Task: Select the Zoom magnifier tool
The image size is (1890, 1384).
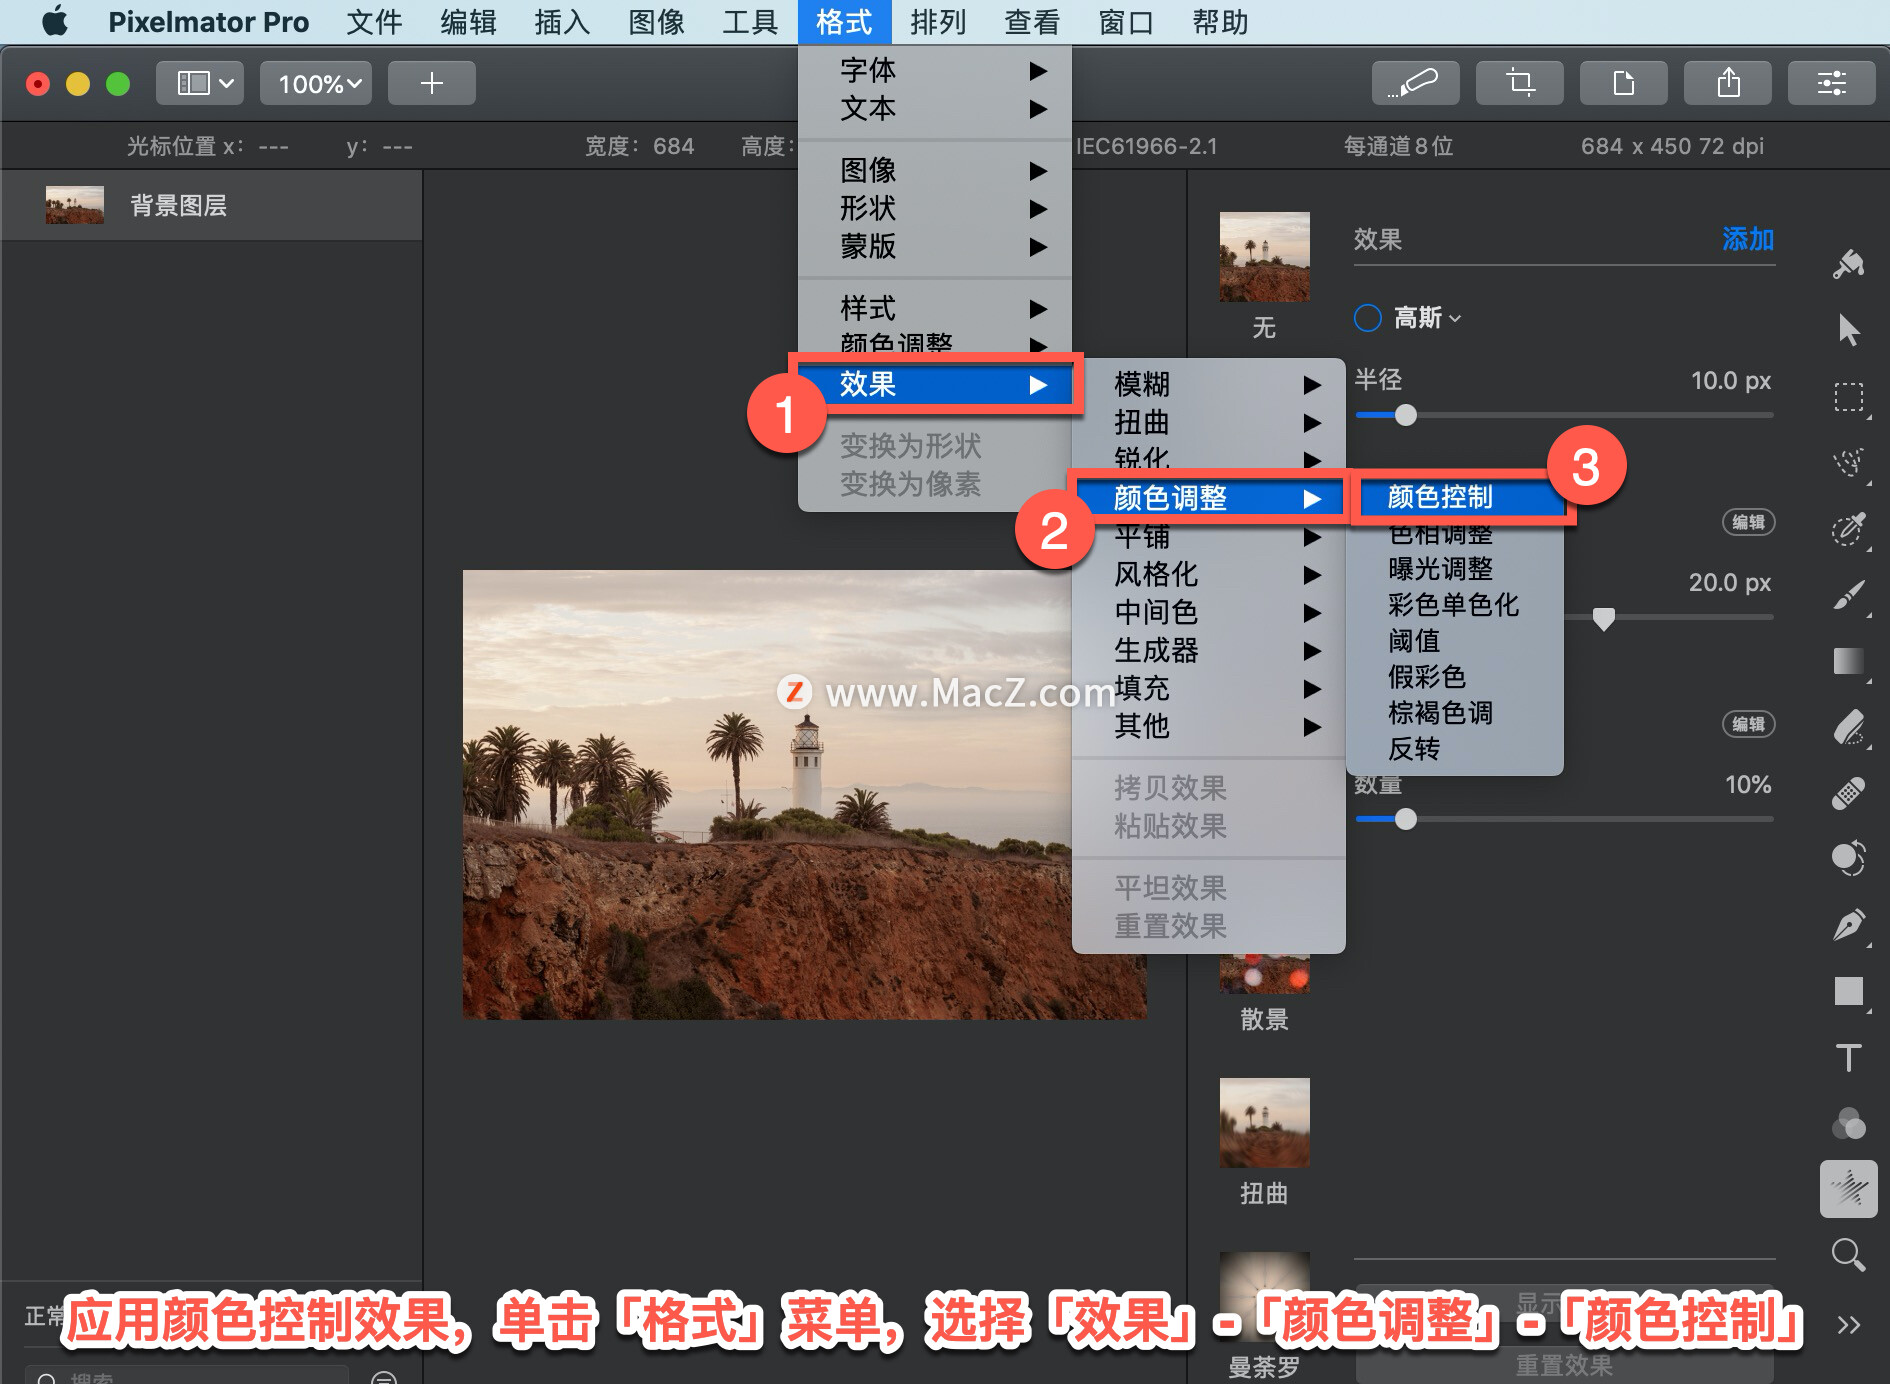Action: point(1848,1255)
